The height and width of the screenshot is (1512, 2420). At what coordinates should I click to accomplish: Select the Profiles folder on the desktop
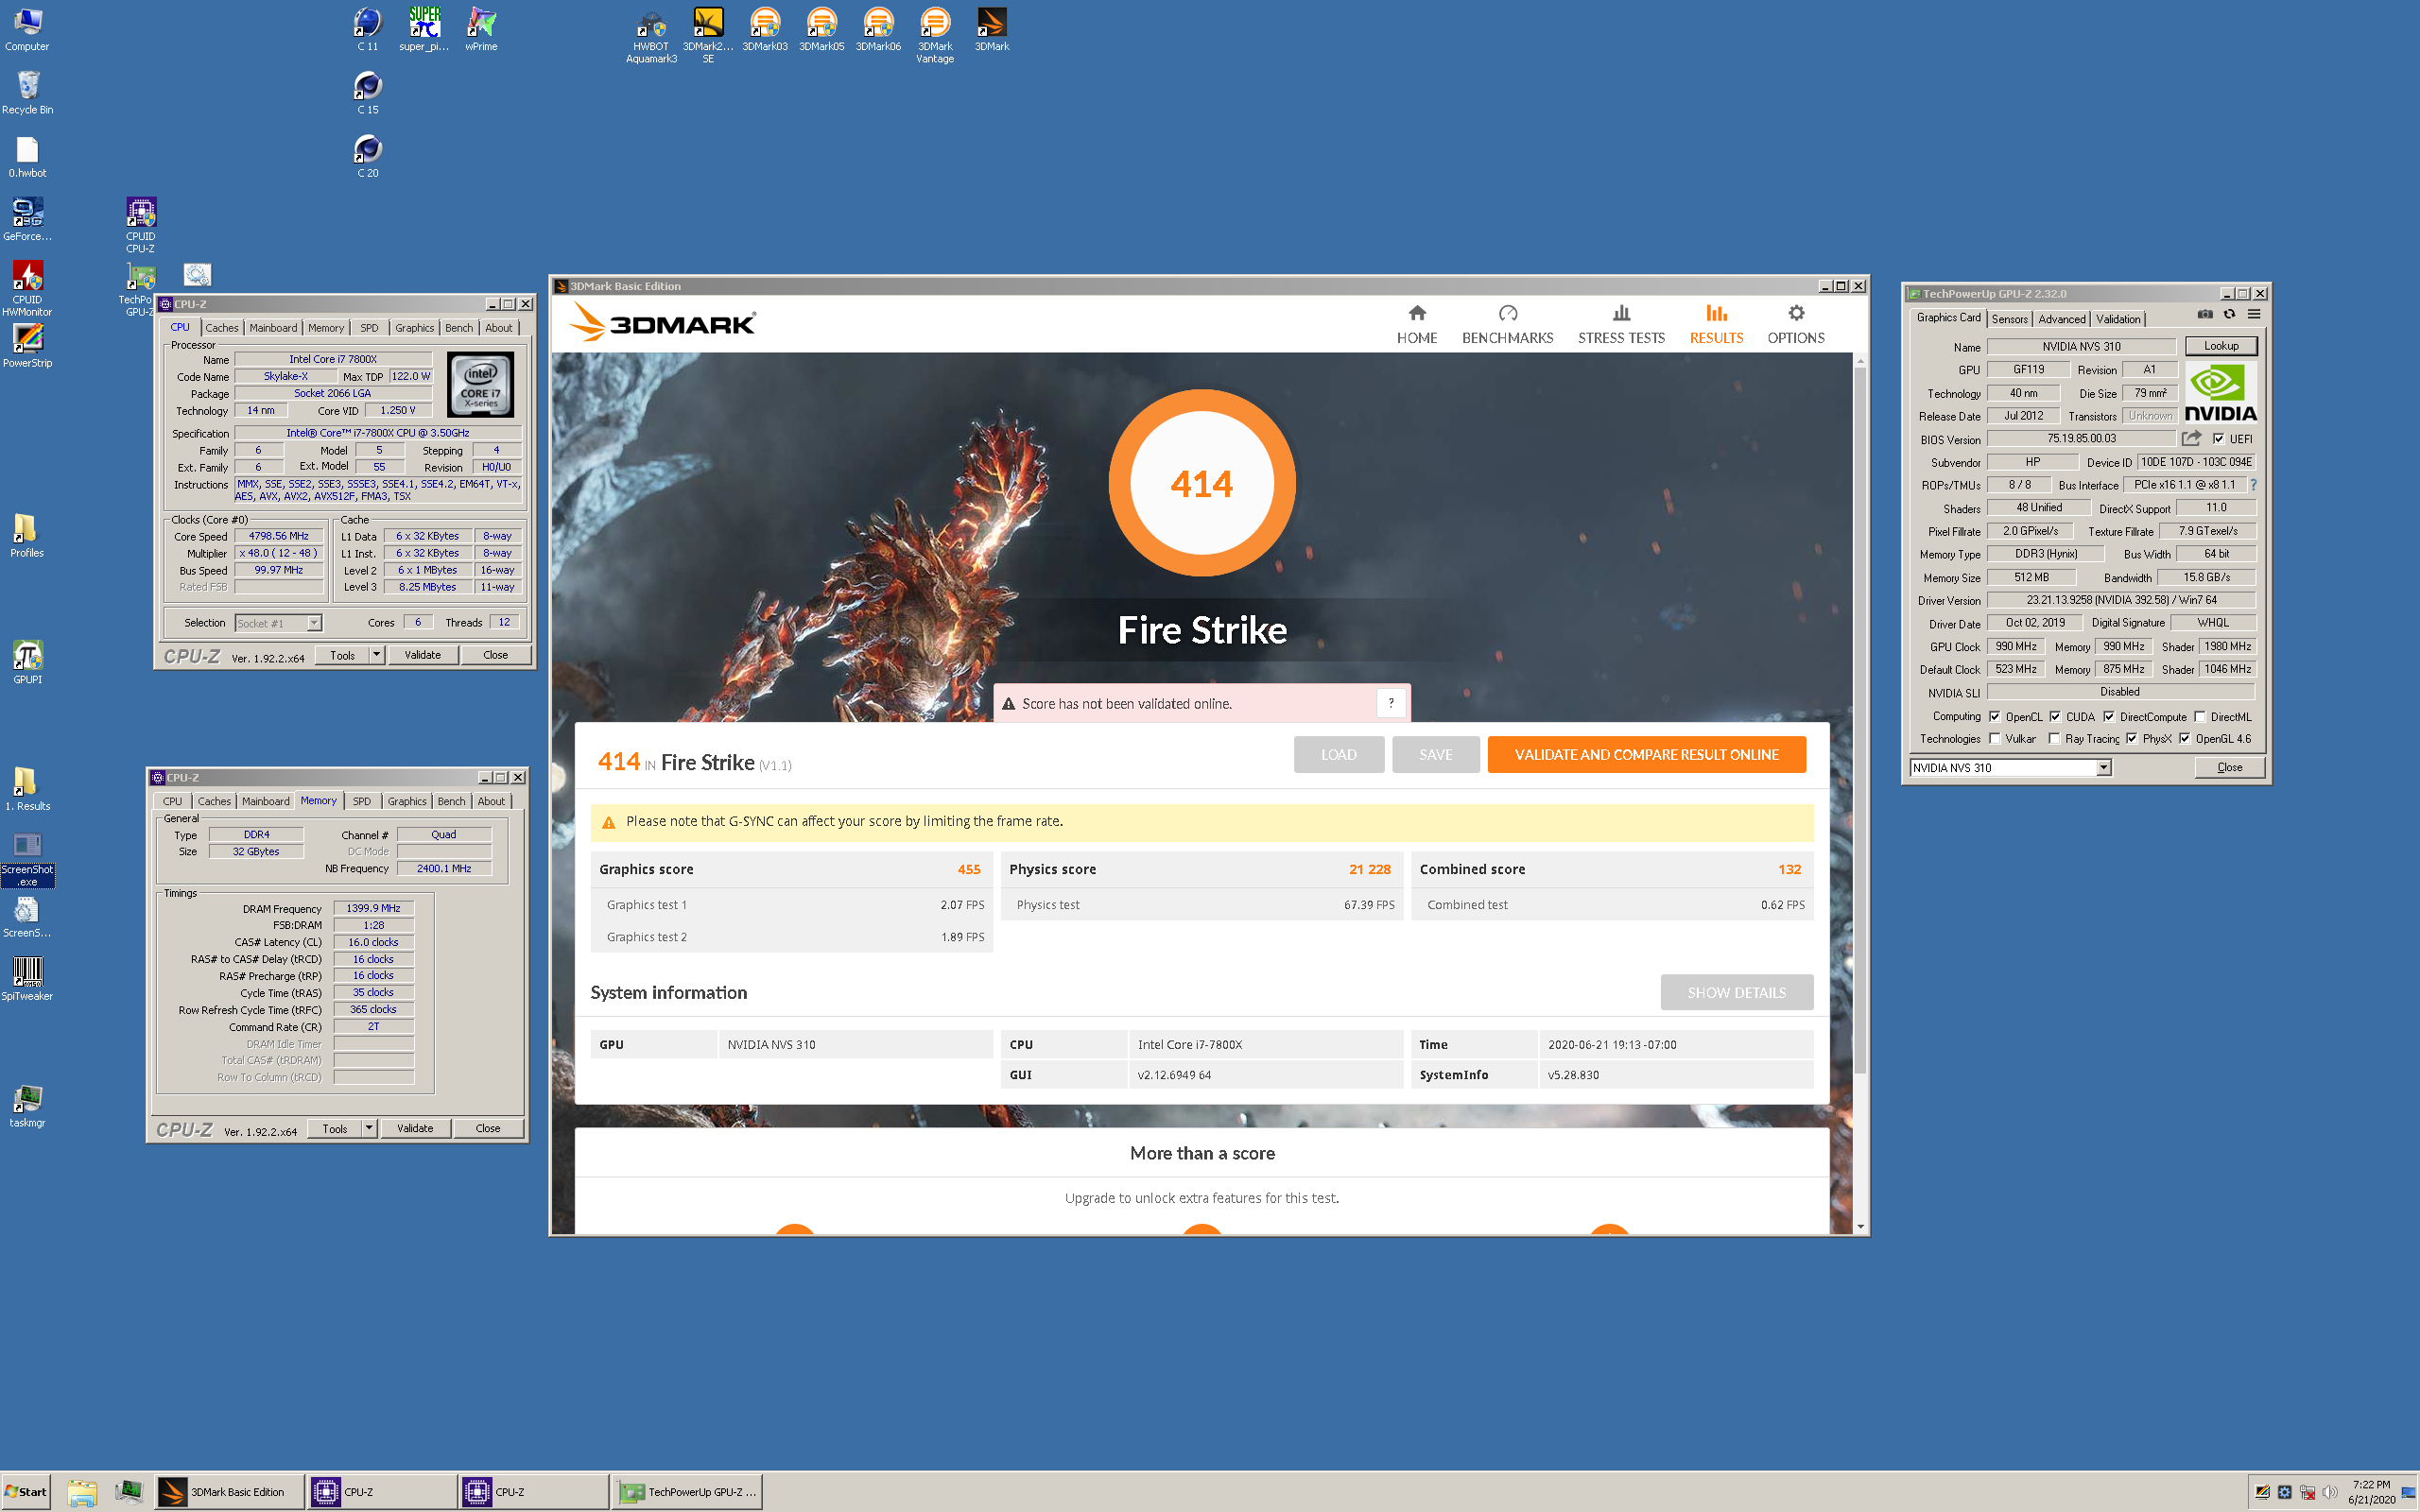(27, 536)
